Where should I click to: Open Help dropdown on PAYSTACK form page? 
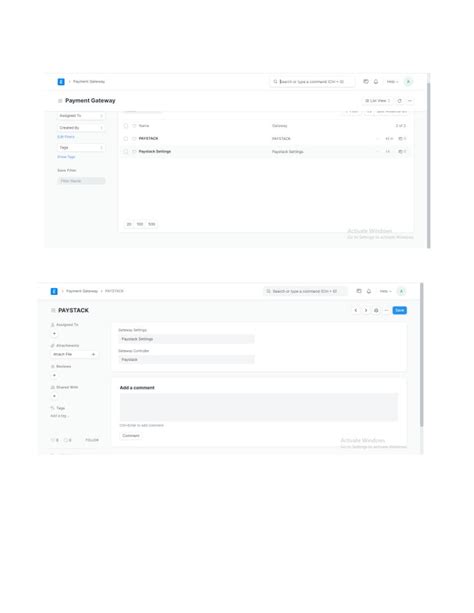385,291
